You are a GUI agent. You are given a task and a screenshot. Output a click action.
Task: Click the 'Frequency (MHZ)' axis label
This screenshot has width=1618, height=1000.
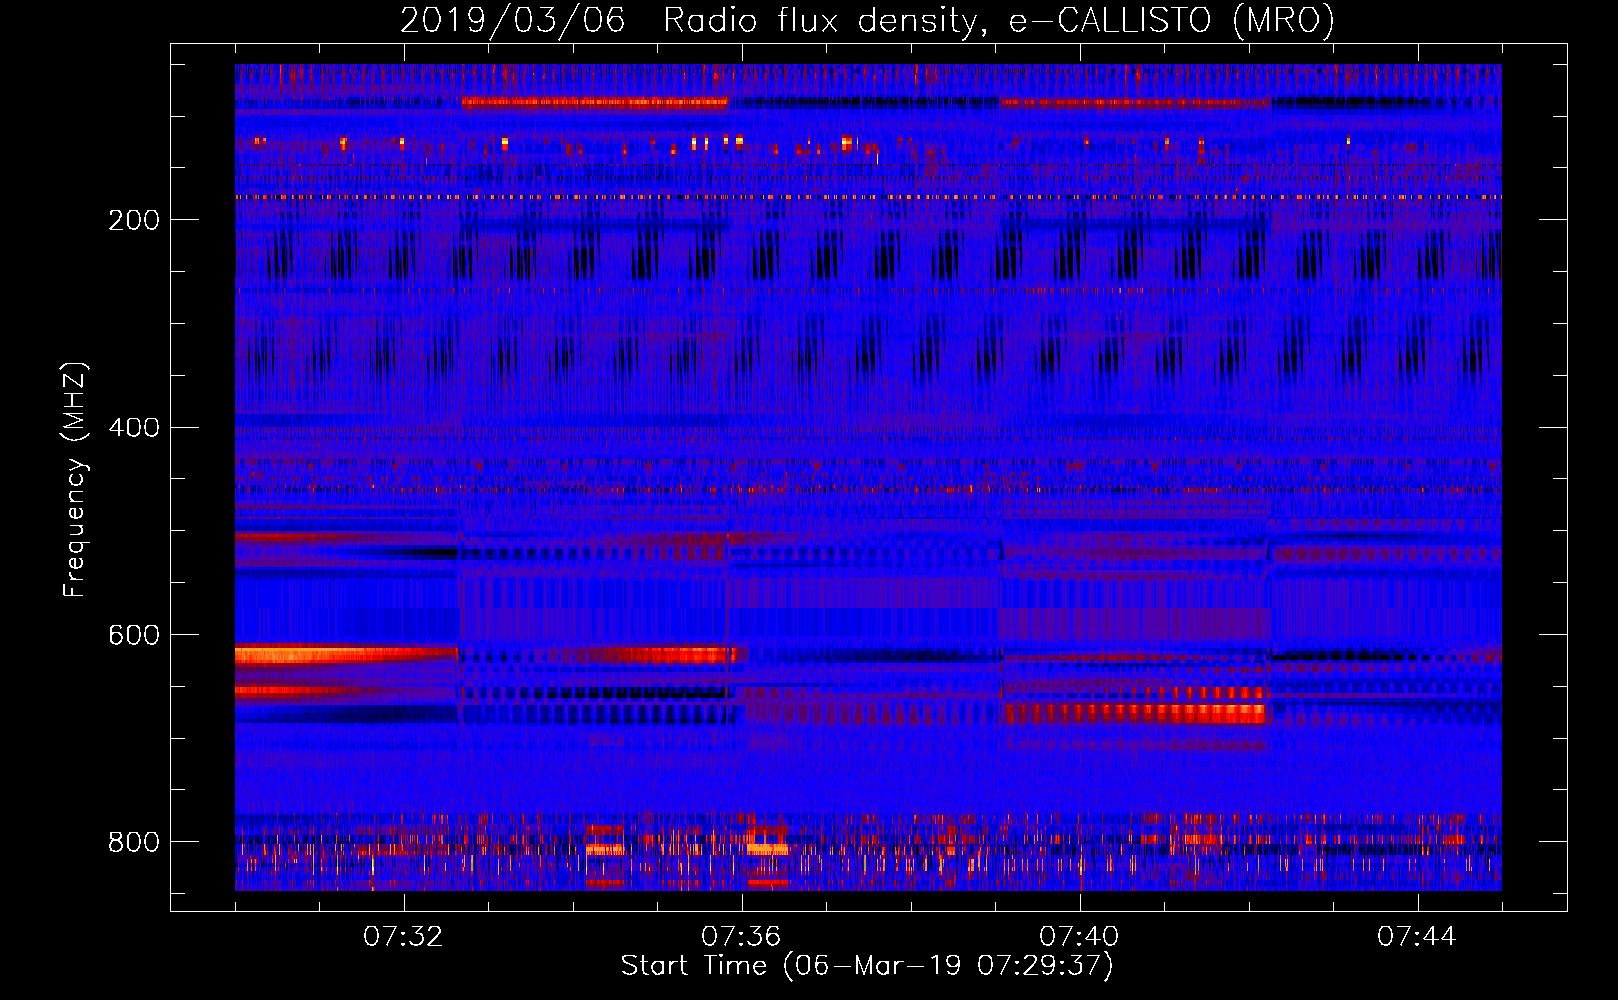coord(74,480)
